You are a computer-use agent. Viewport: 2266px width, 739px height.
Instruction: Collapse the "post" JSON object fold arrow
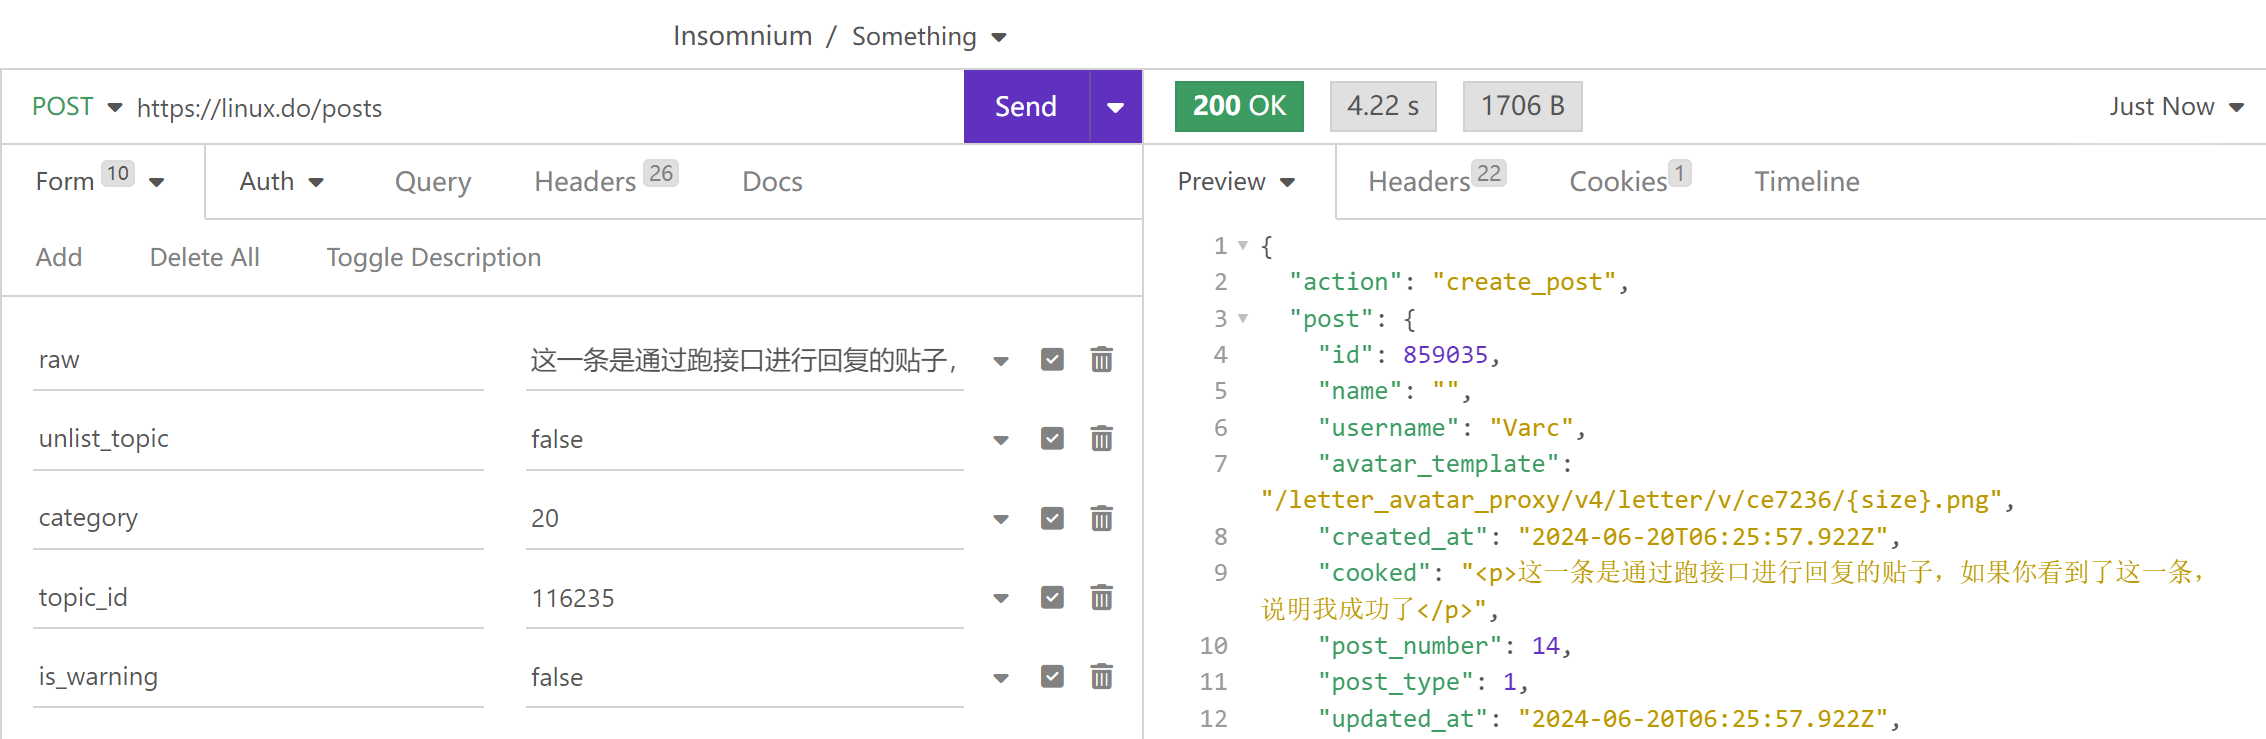(x=1243, y=318)
